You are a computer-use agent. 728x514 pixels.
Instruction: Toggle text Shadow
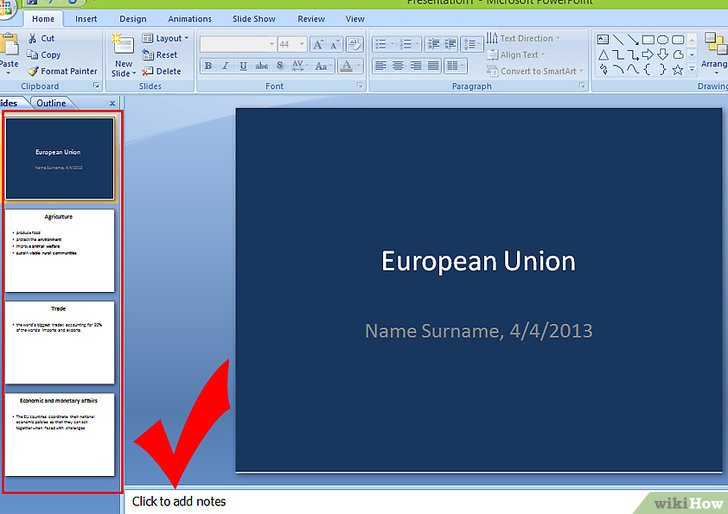[x=280, y=66]
